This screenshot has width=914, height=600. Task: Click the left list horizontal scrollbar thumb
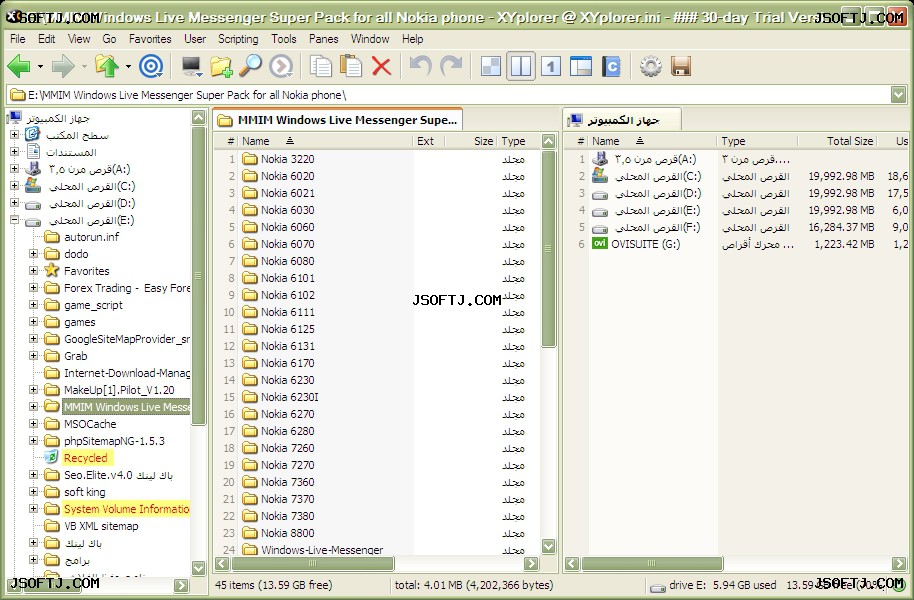(x=313, y=563)
